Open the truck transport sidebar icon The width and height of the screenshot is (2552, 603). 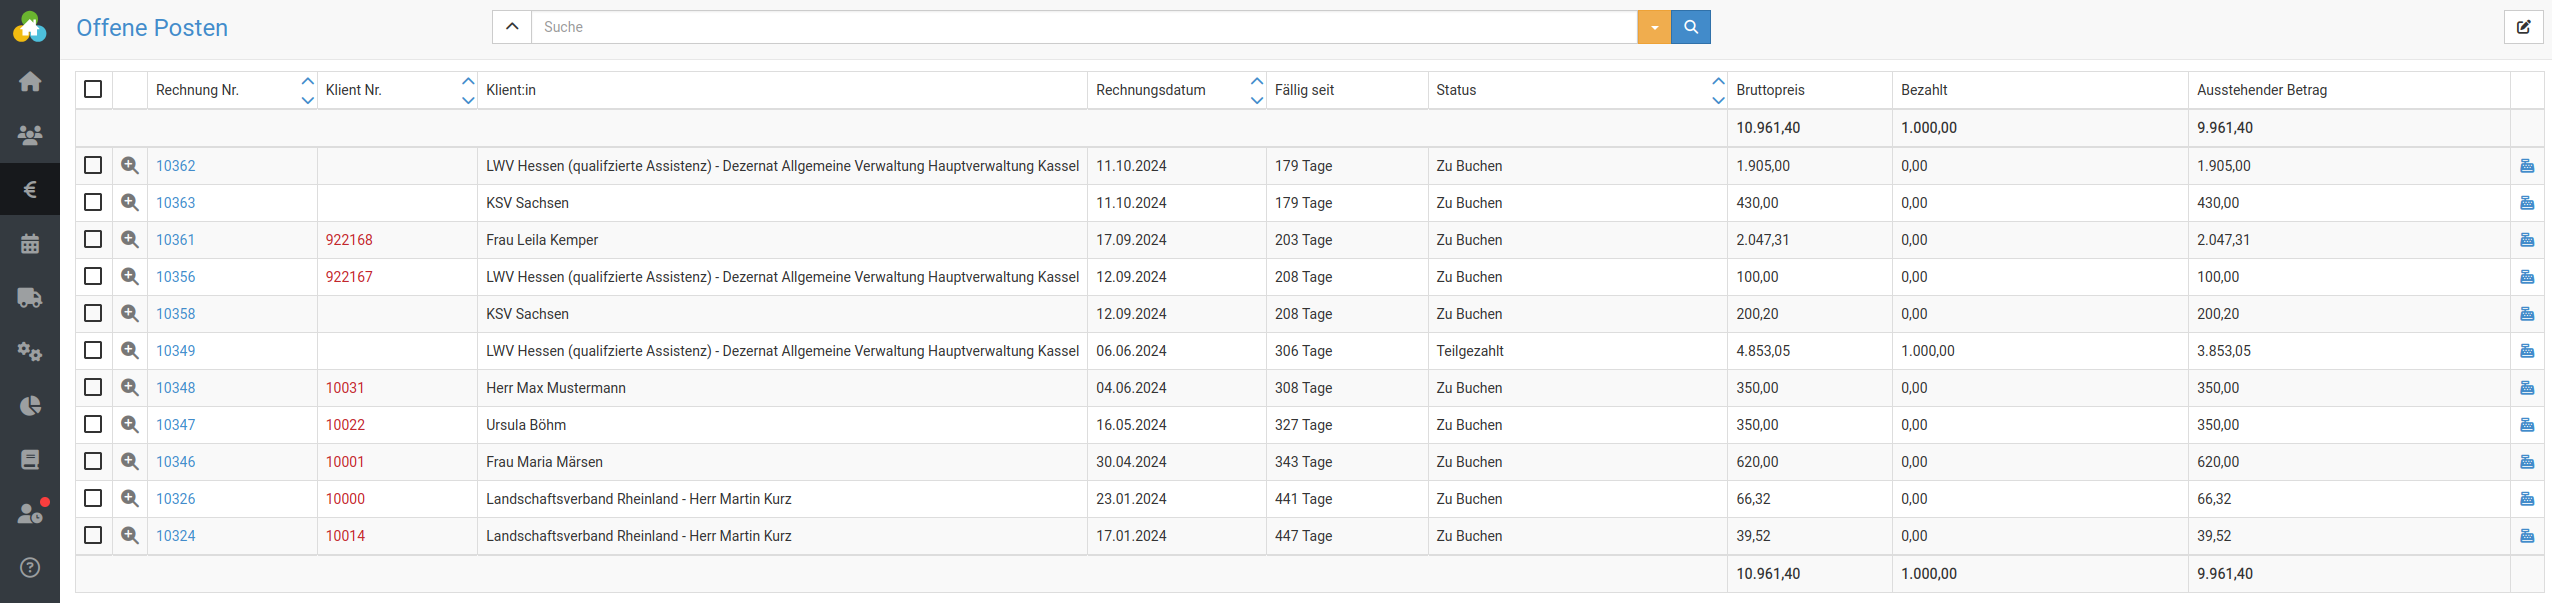(x=30, y=297)
